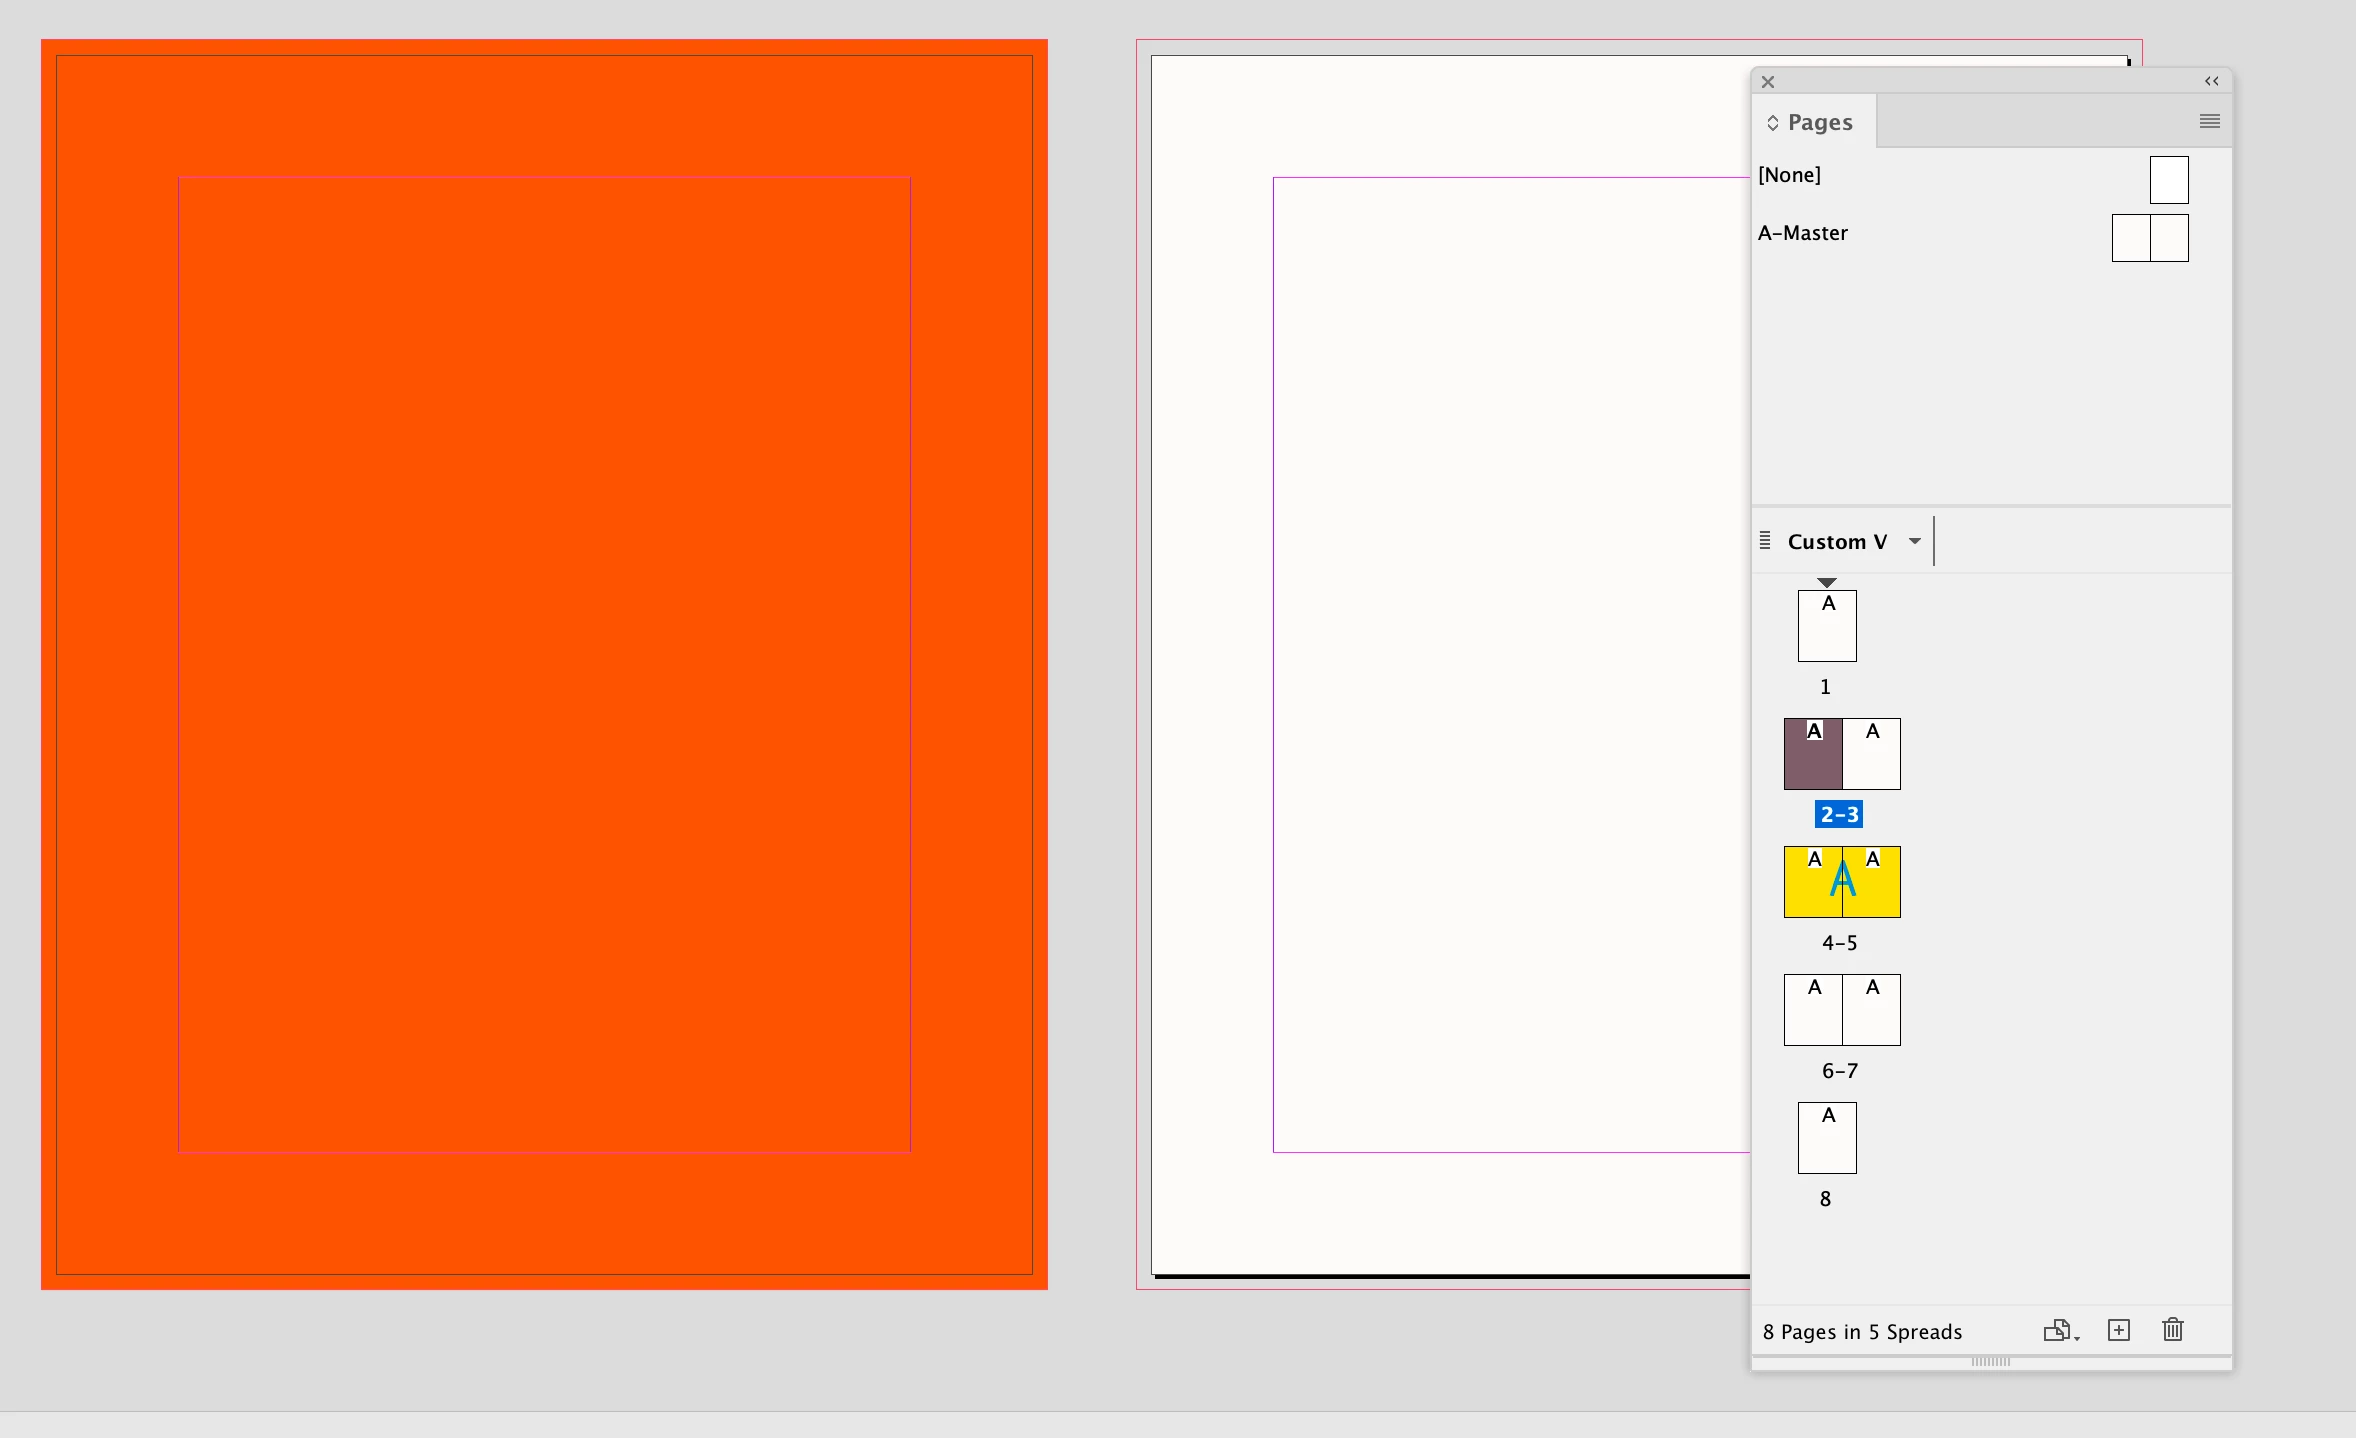Select the A-Master label
The width and height of the screenshot is (2356, 1438).
1803,233
